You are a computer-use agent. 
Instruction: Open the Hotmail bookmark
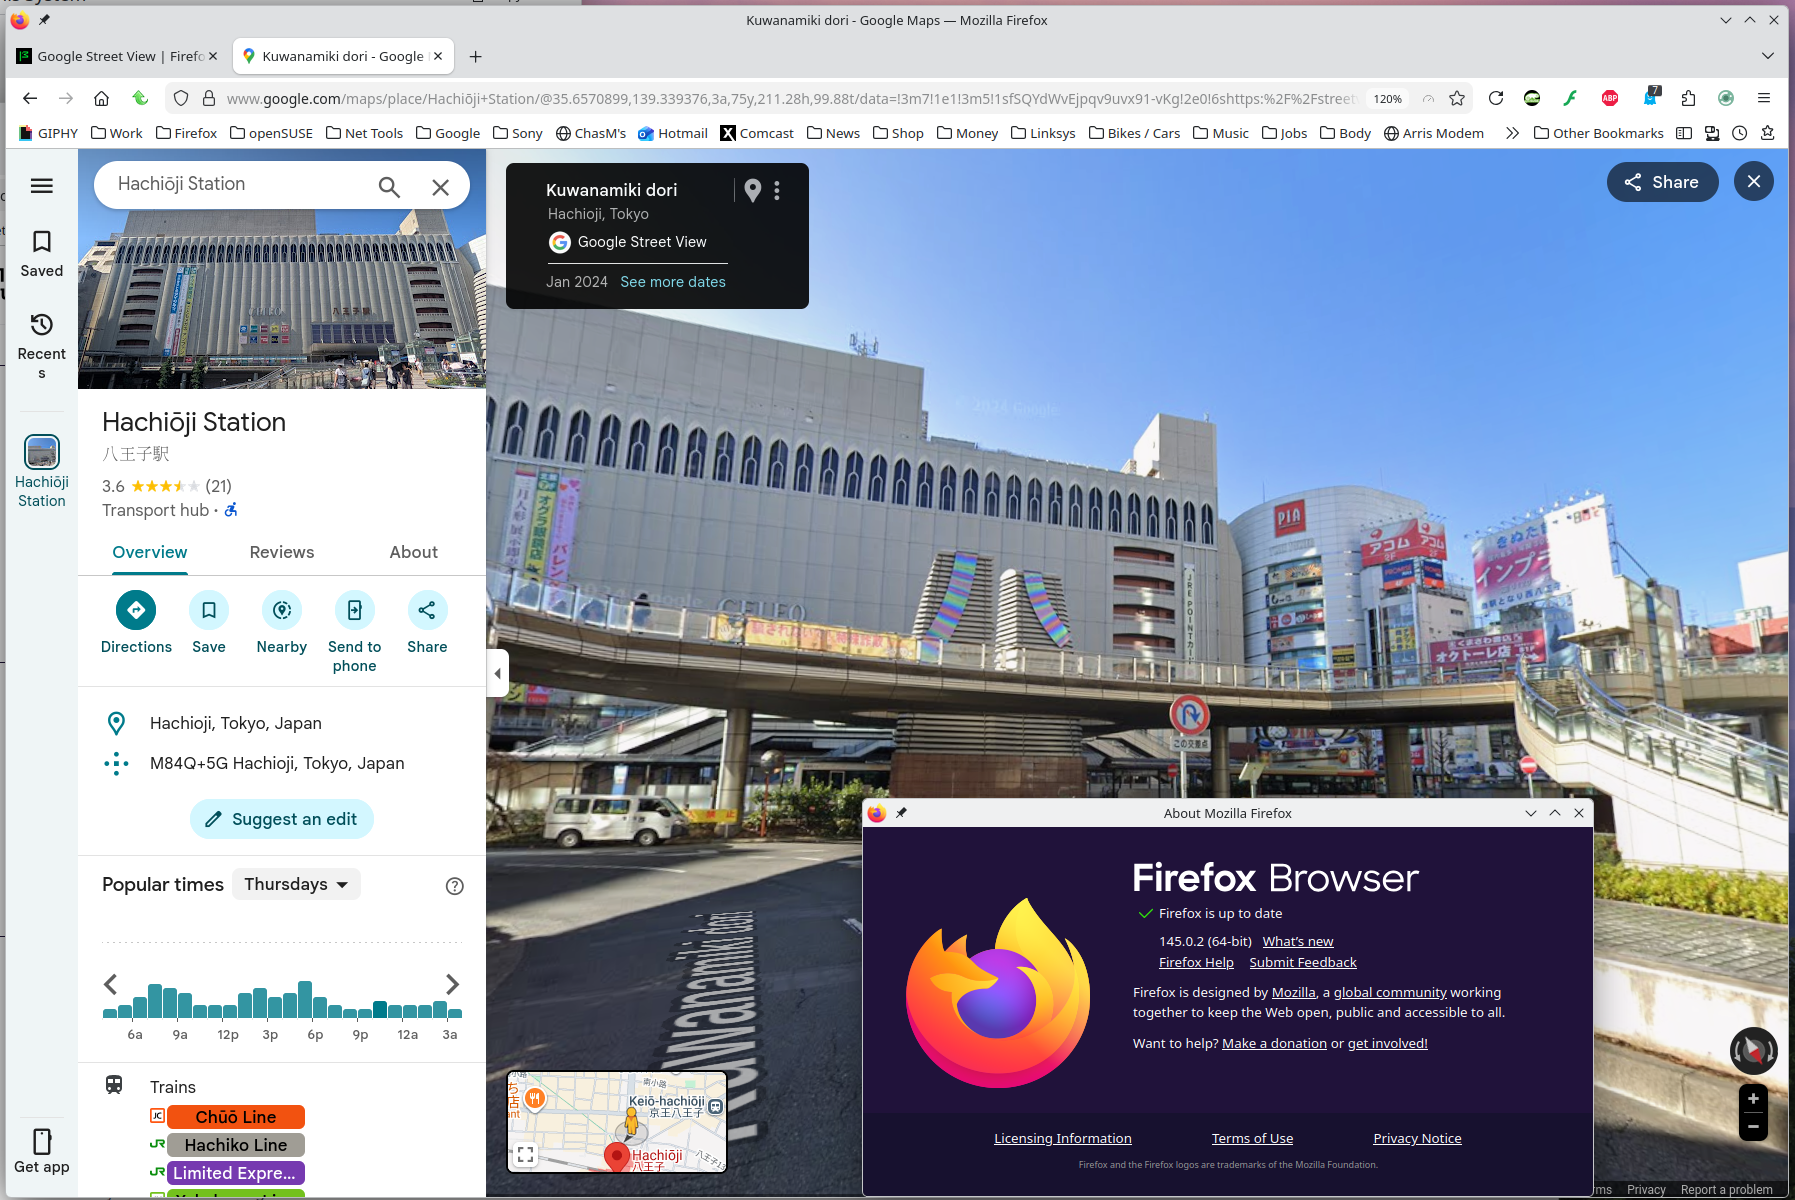673,133
